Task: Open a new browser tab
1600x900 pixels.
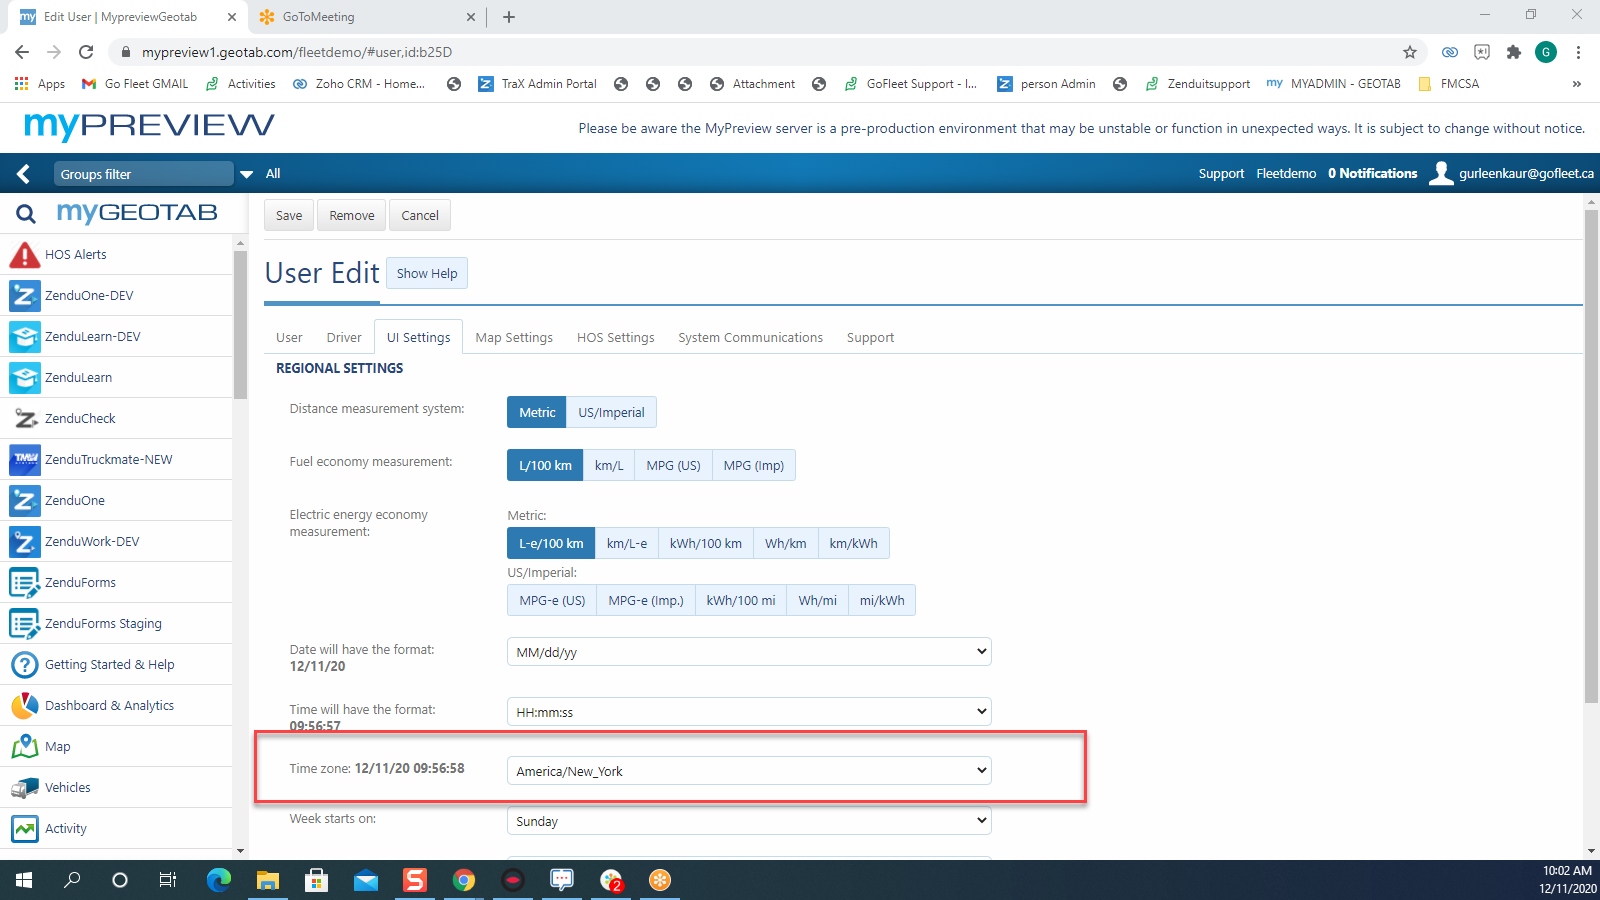Action: coord(509,17)
